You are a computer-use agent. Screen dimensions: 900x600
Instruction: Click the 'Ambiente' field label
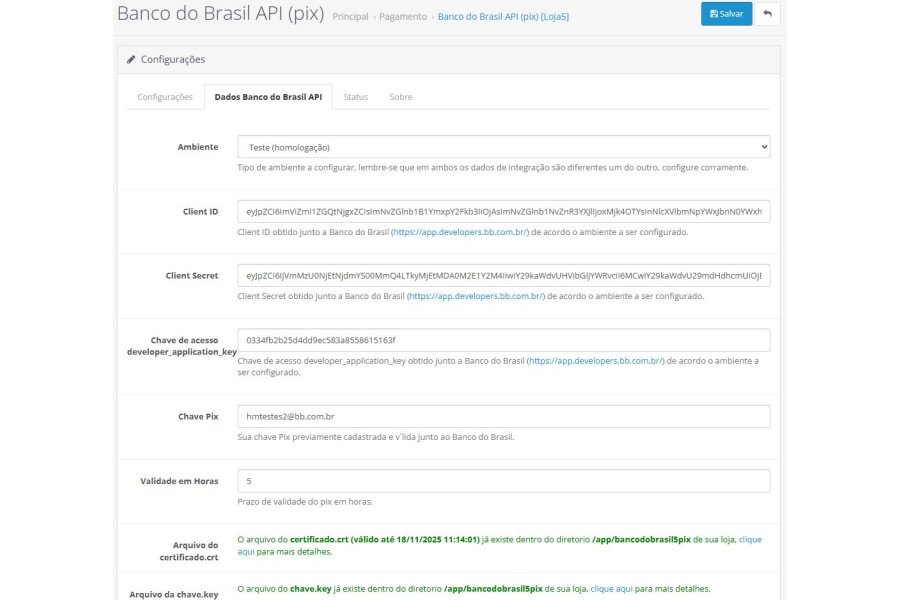[x=197, y=147]
